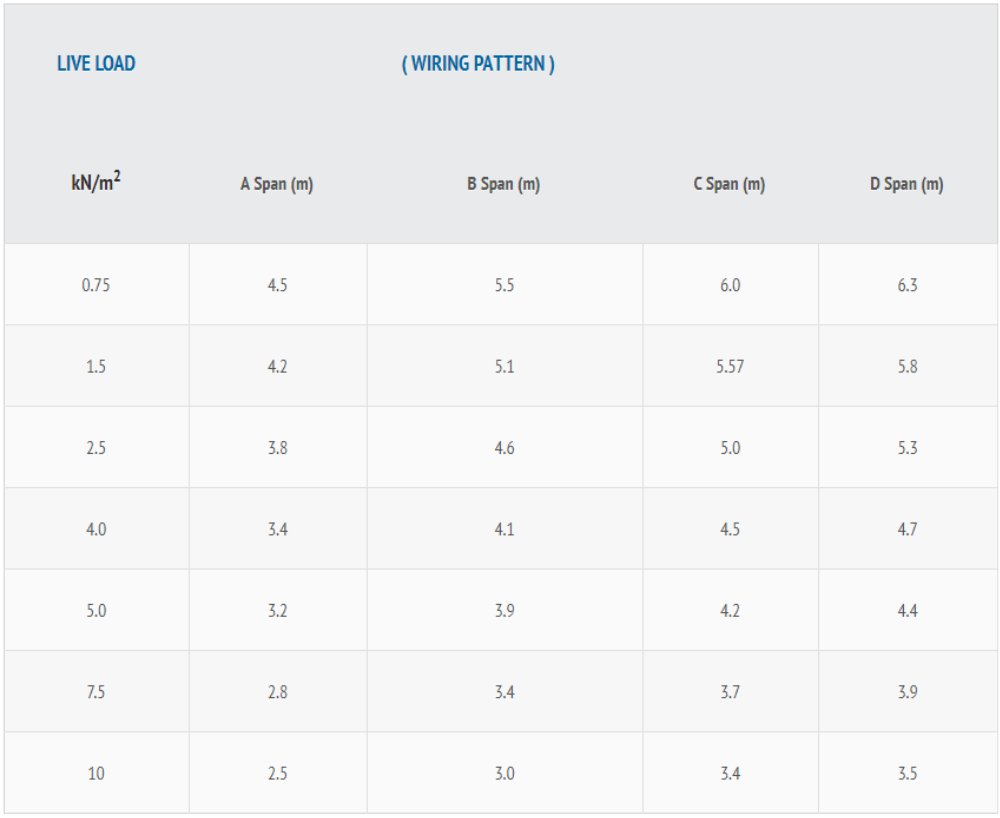Viewport: 1000px width, 818px height.
Task: Select the B Span (m) column header
Action: click(x=504, y=184)
